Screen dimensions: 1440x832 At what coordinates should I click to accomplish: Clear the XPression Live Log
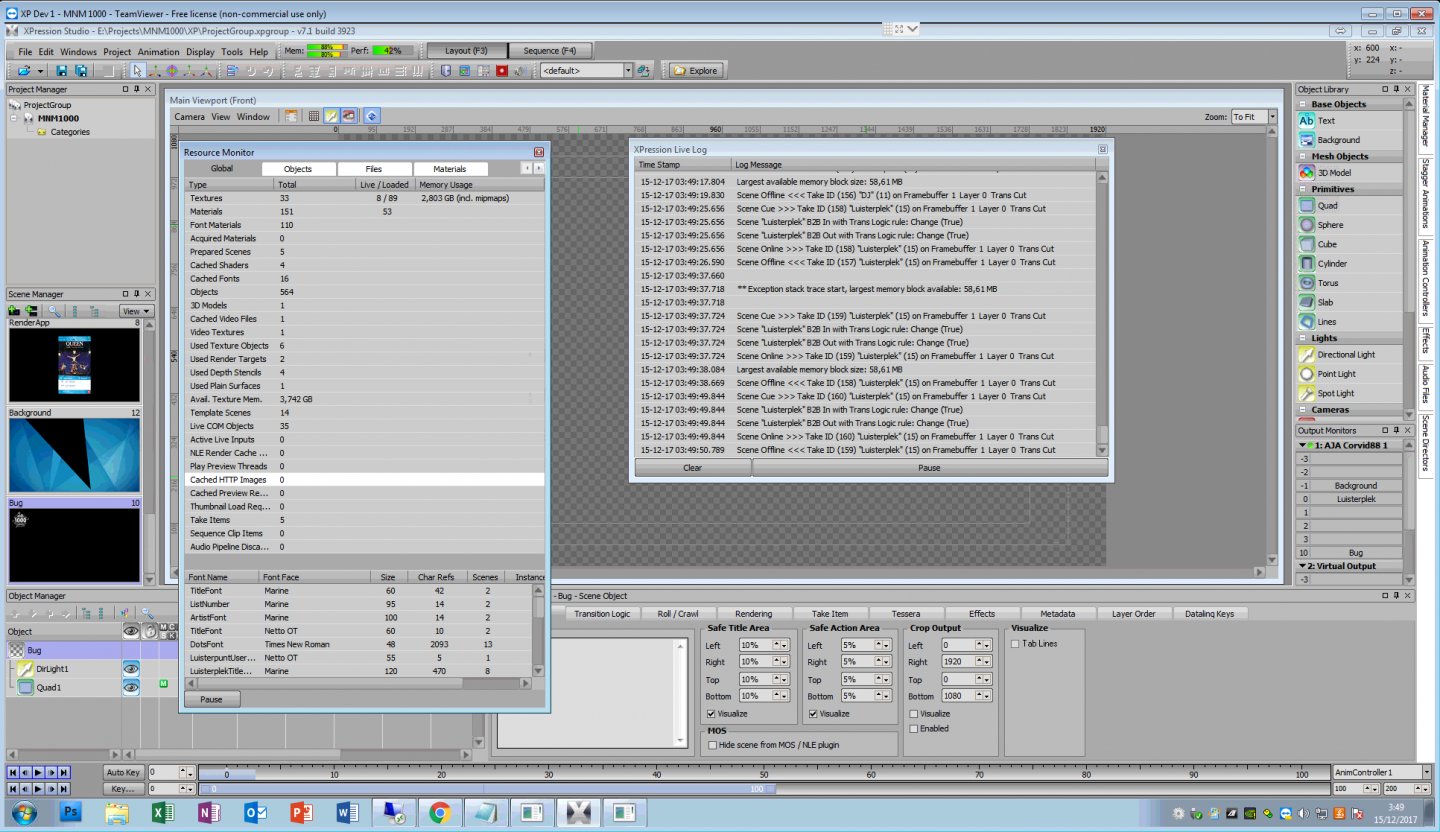pyautogui.click(x=692, y=468)
